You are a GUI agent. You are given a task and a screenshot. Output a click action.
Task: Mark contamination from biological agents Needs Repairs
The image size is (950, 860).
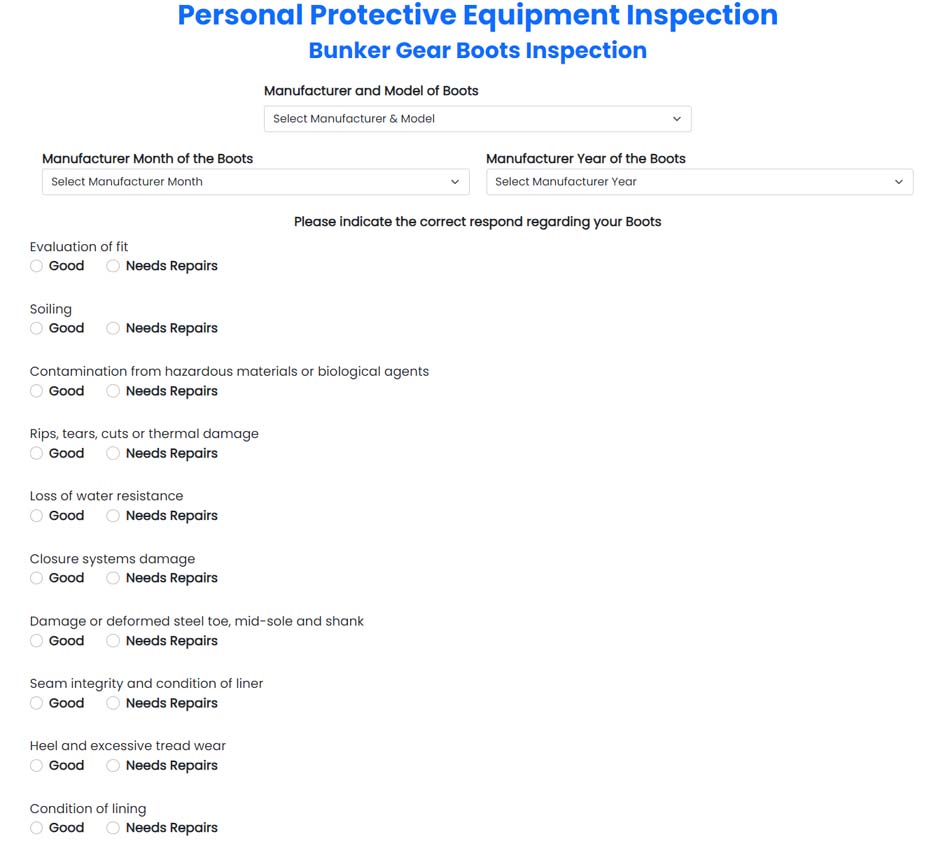click(113, 390)
